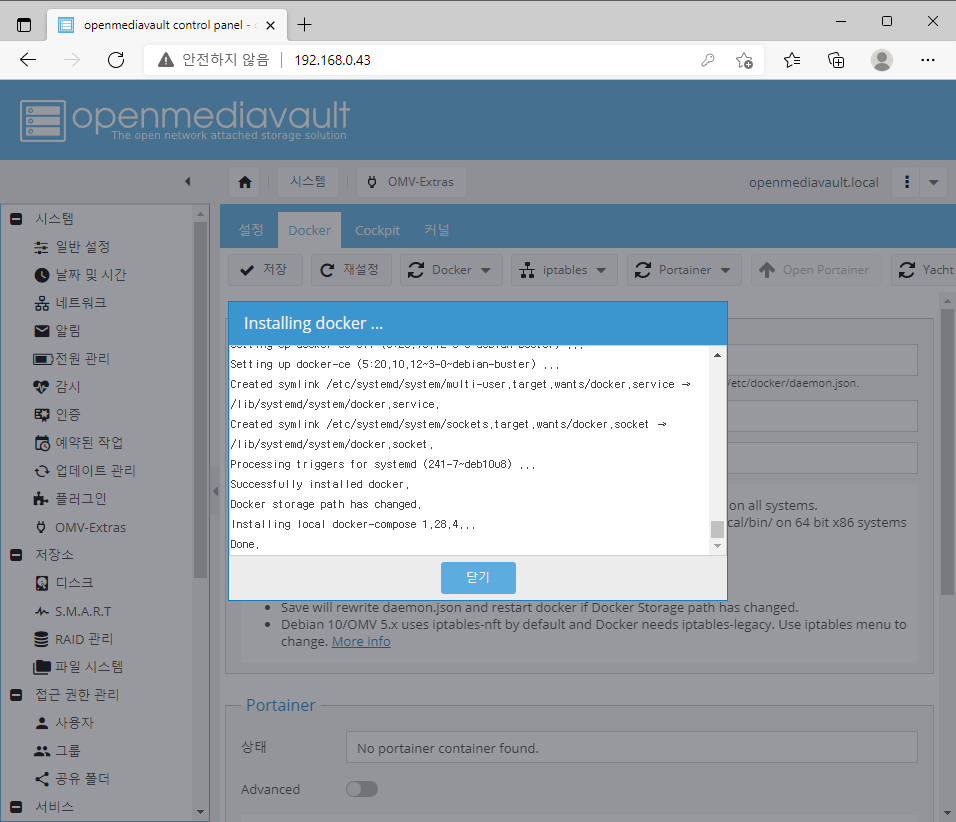Image resolution: width=956 pixels, height=822 pixels.
Task: Go back with the browser back arrow
Action: pyautogui.click(x=28, y=60)
